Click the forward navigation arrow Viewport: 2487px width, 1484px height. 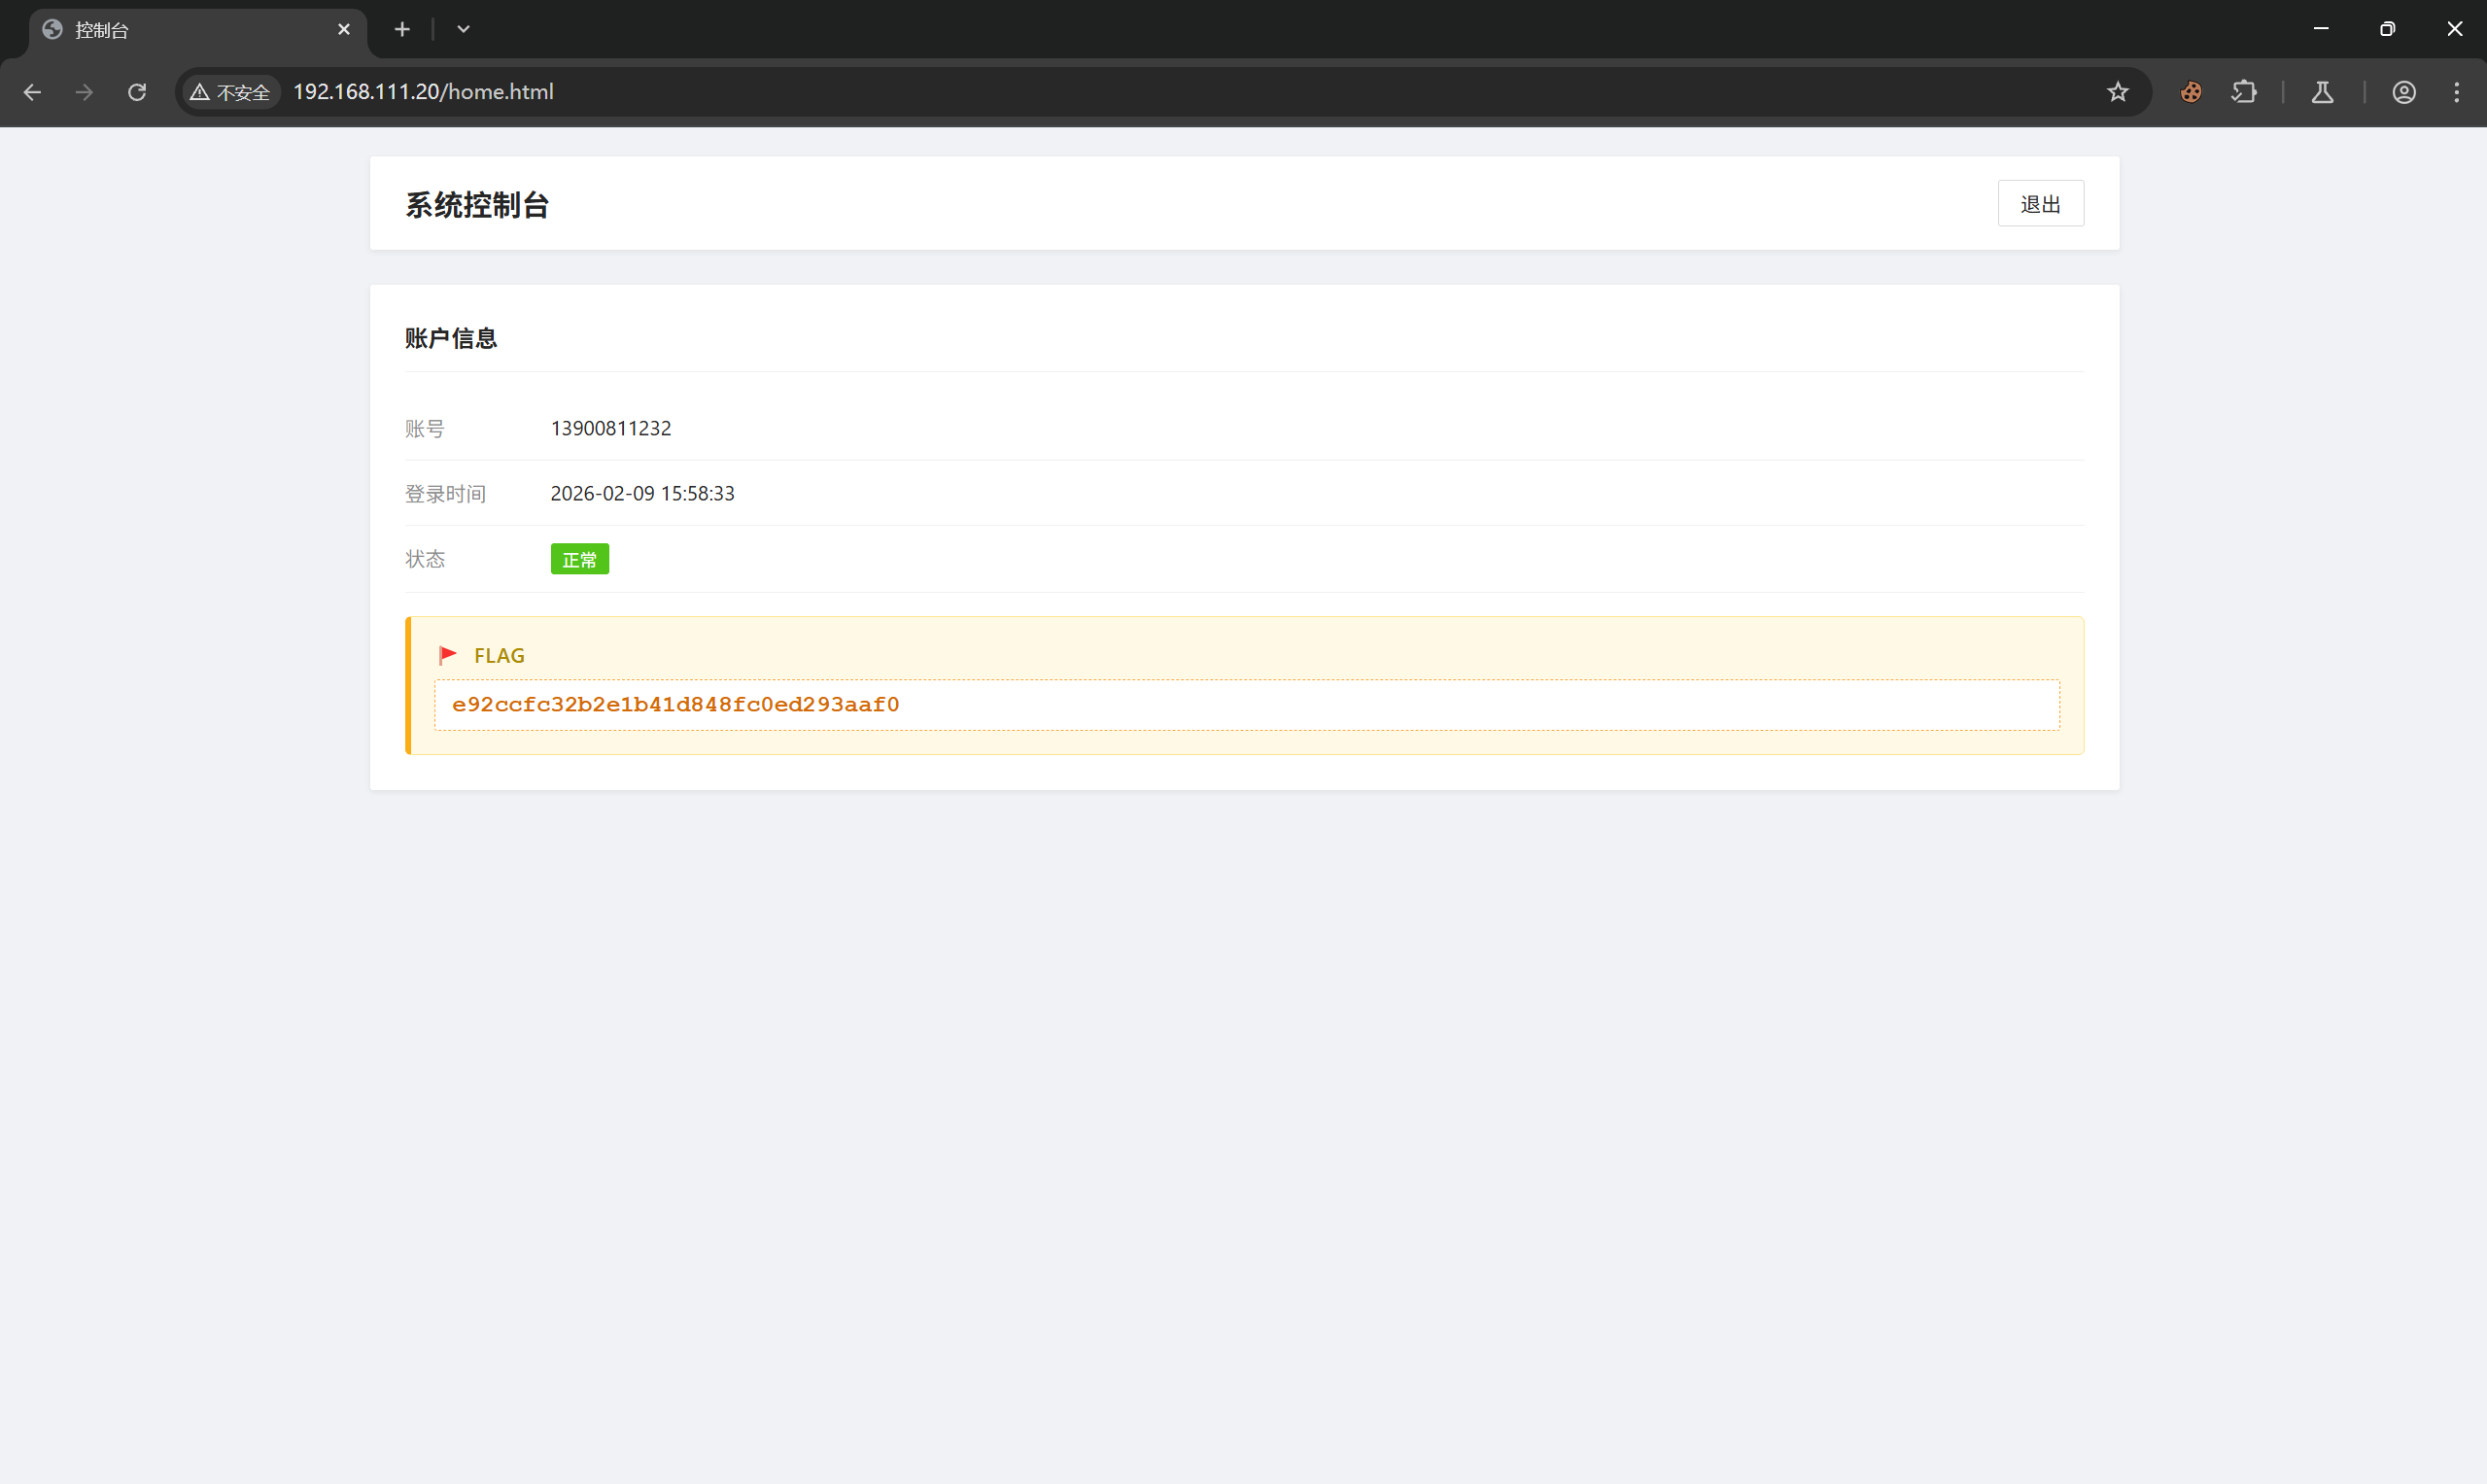pos(85,92)
